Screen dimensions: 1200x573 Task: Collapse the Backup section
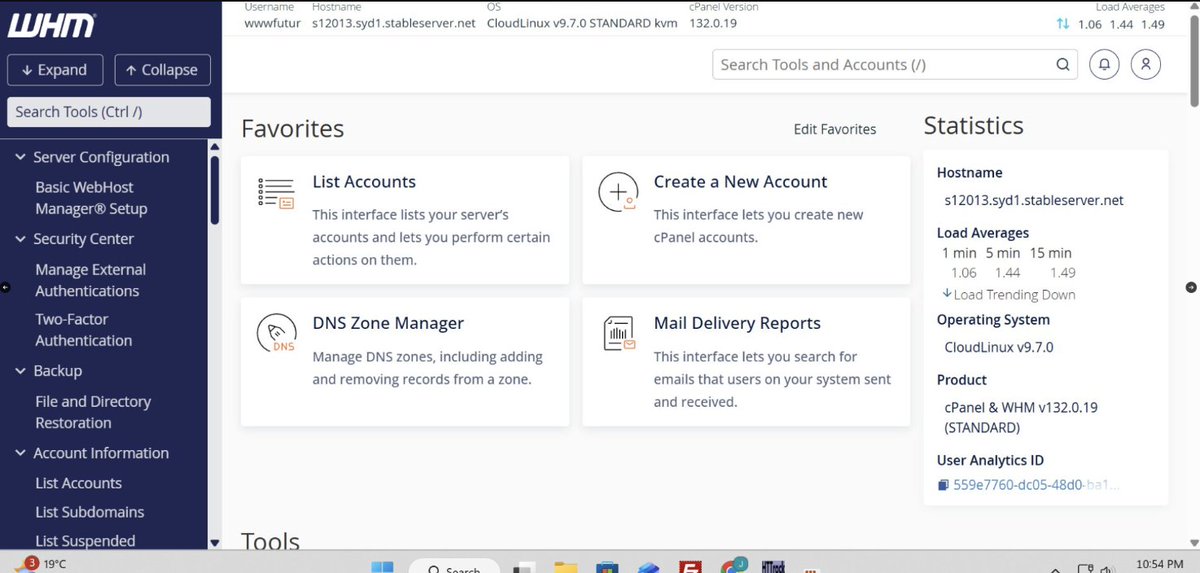(x=22, y=371)
